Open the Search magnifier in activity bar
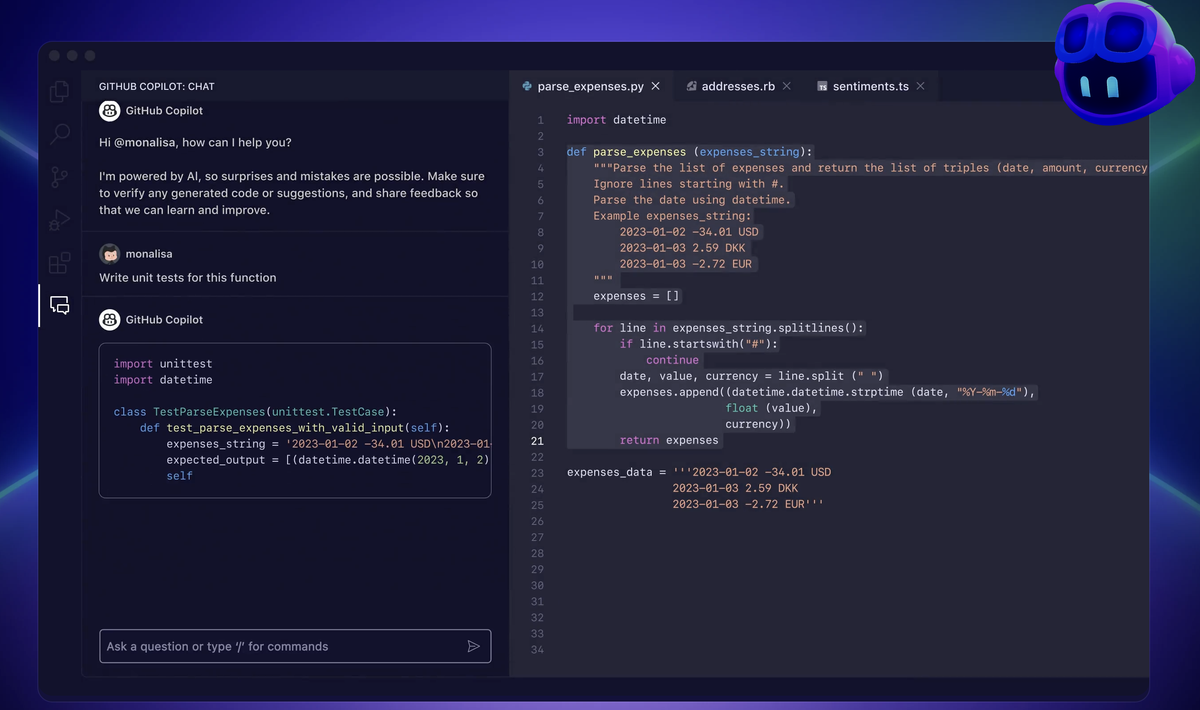This screenshot has width=1200, height=710. pyautogui.click(x=60, y=134)
